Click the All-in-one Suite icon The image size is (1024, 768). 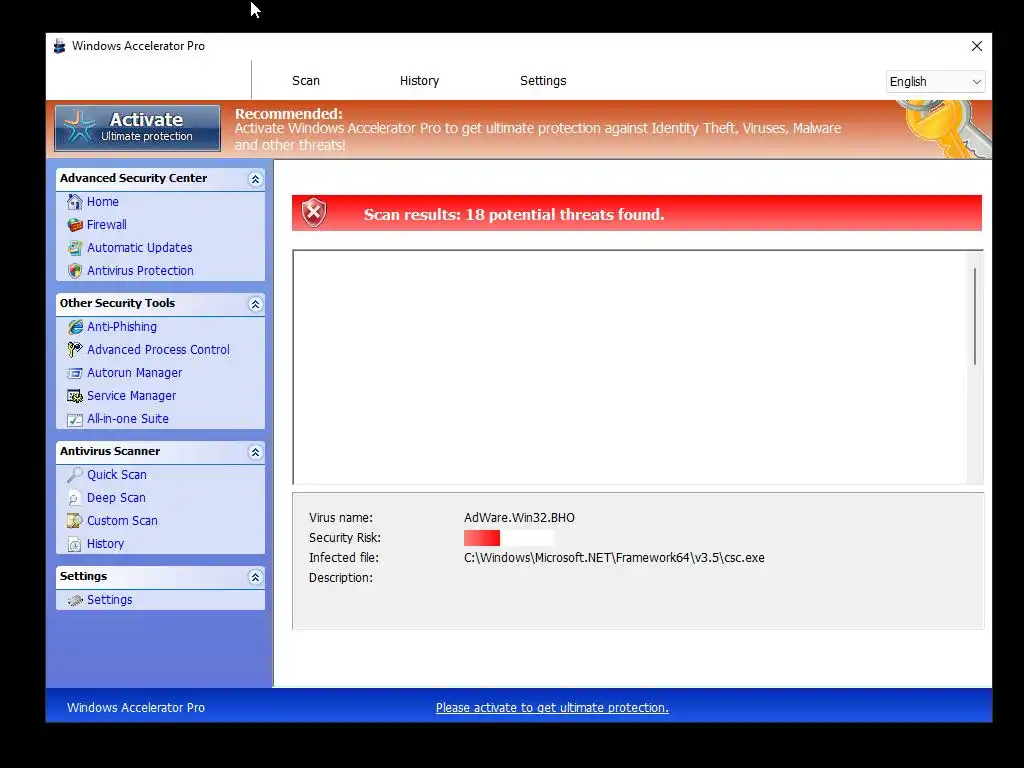point(75,419)
